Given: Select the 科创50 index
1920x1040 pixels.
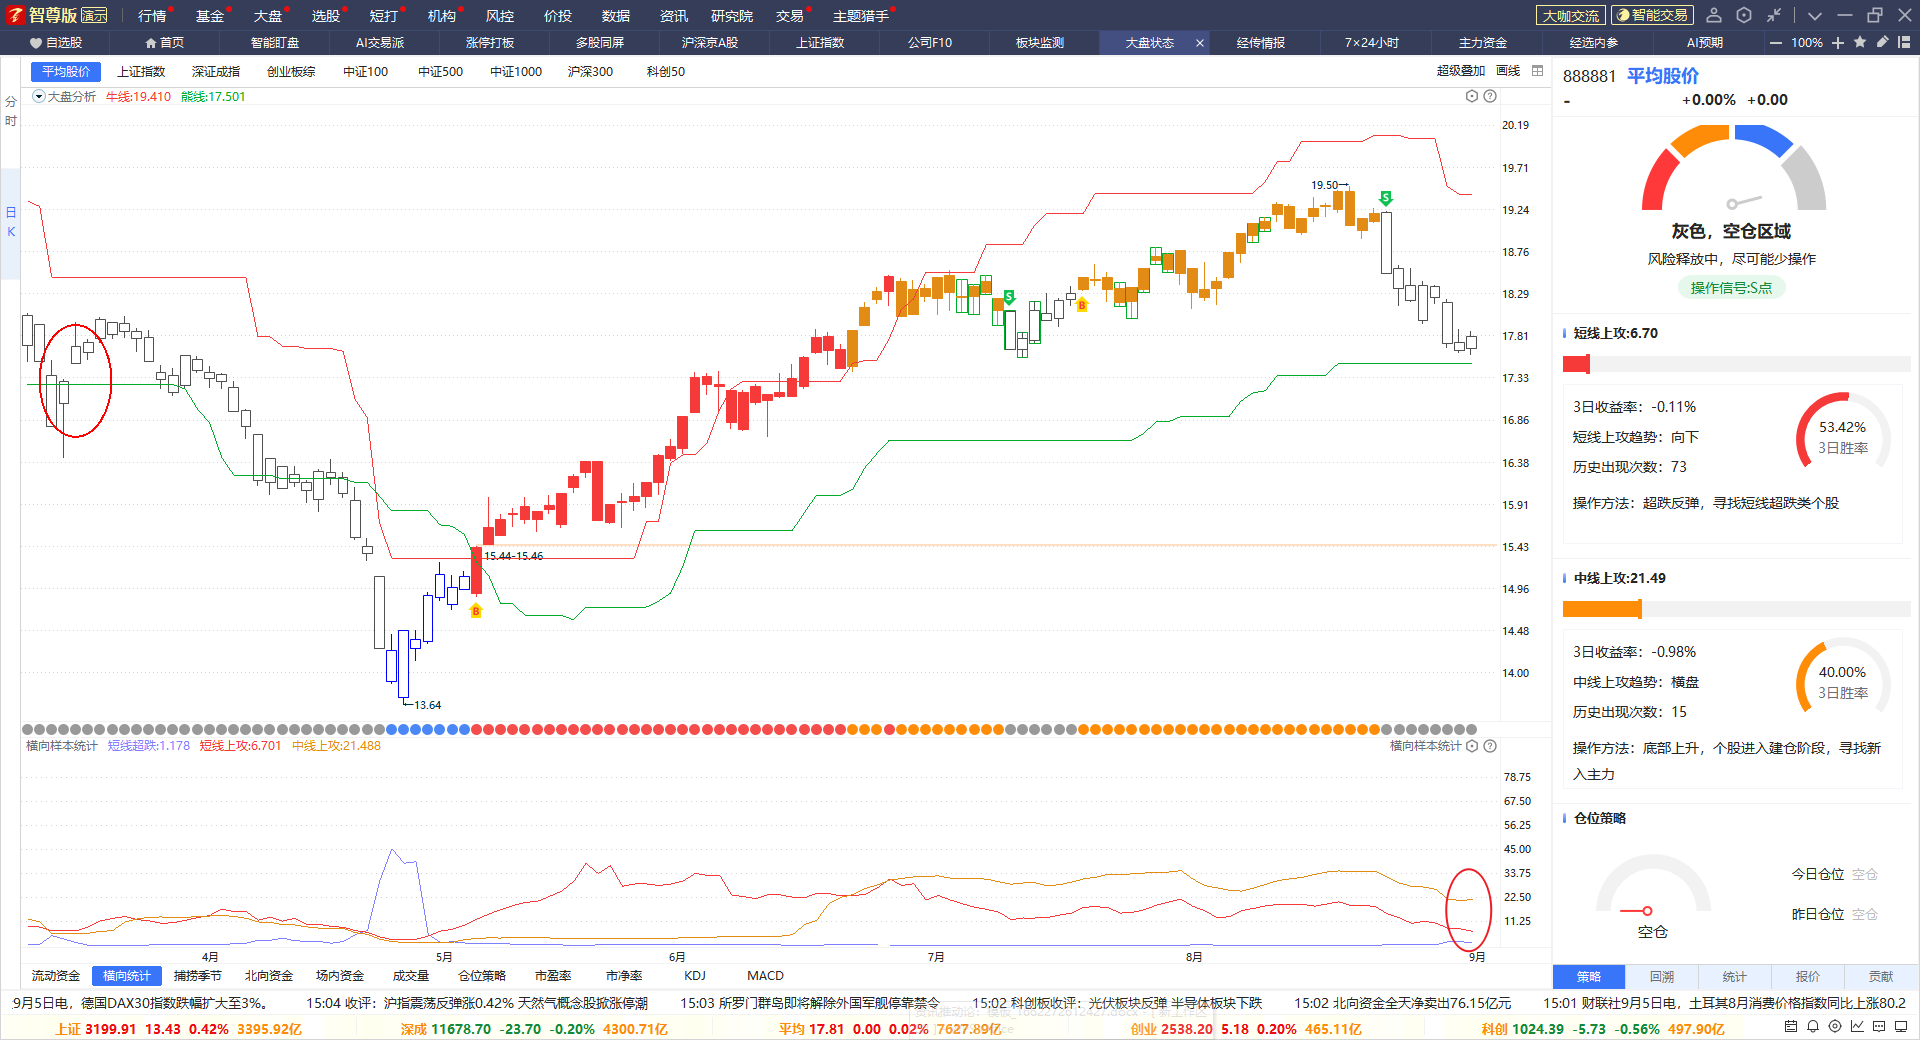Looking at the screenshot, I should pos(666,72).
